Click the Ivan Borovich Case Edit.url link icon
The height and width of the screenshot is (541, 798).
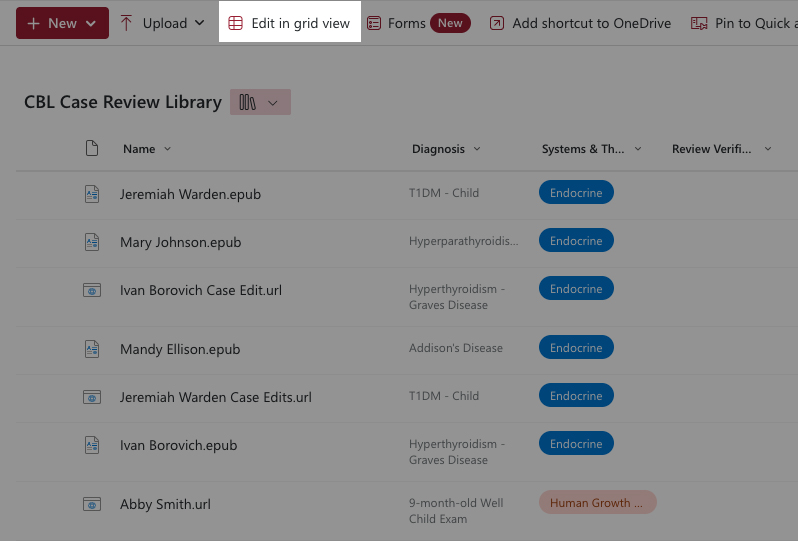pos(92,290)
